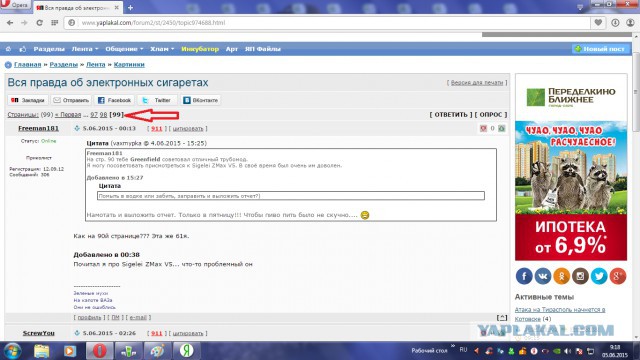
Task: Open the Opera main menu button
Action: 16,5
